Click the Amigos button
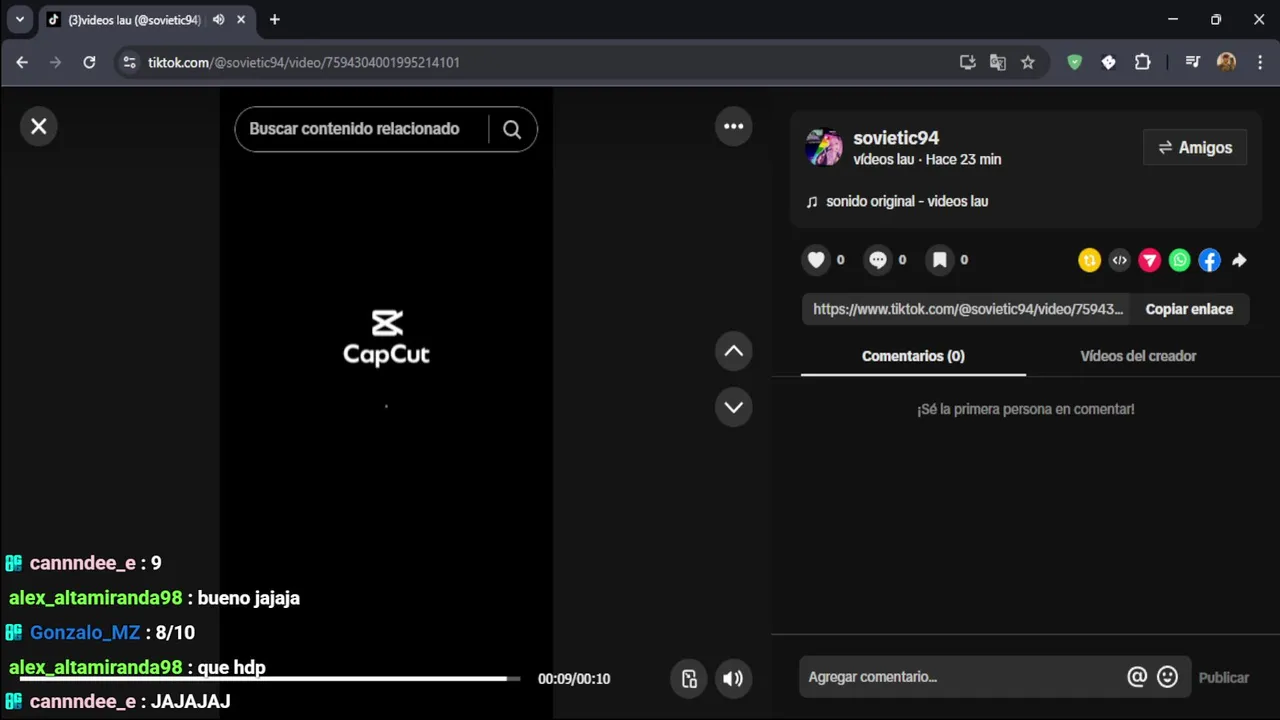This screenshot has height=720, width=1280. [x=1195, y=147]
